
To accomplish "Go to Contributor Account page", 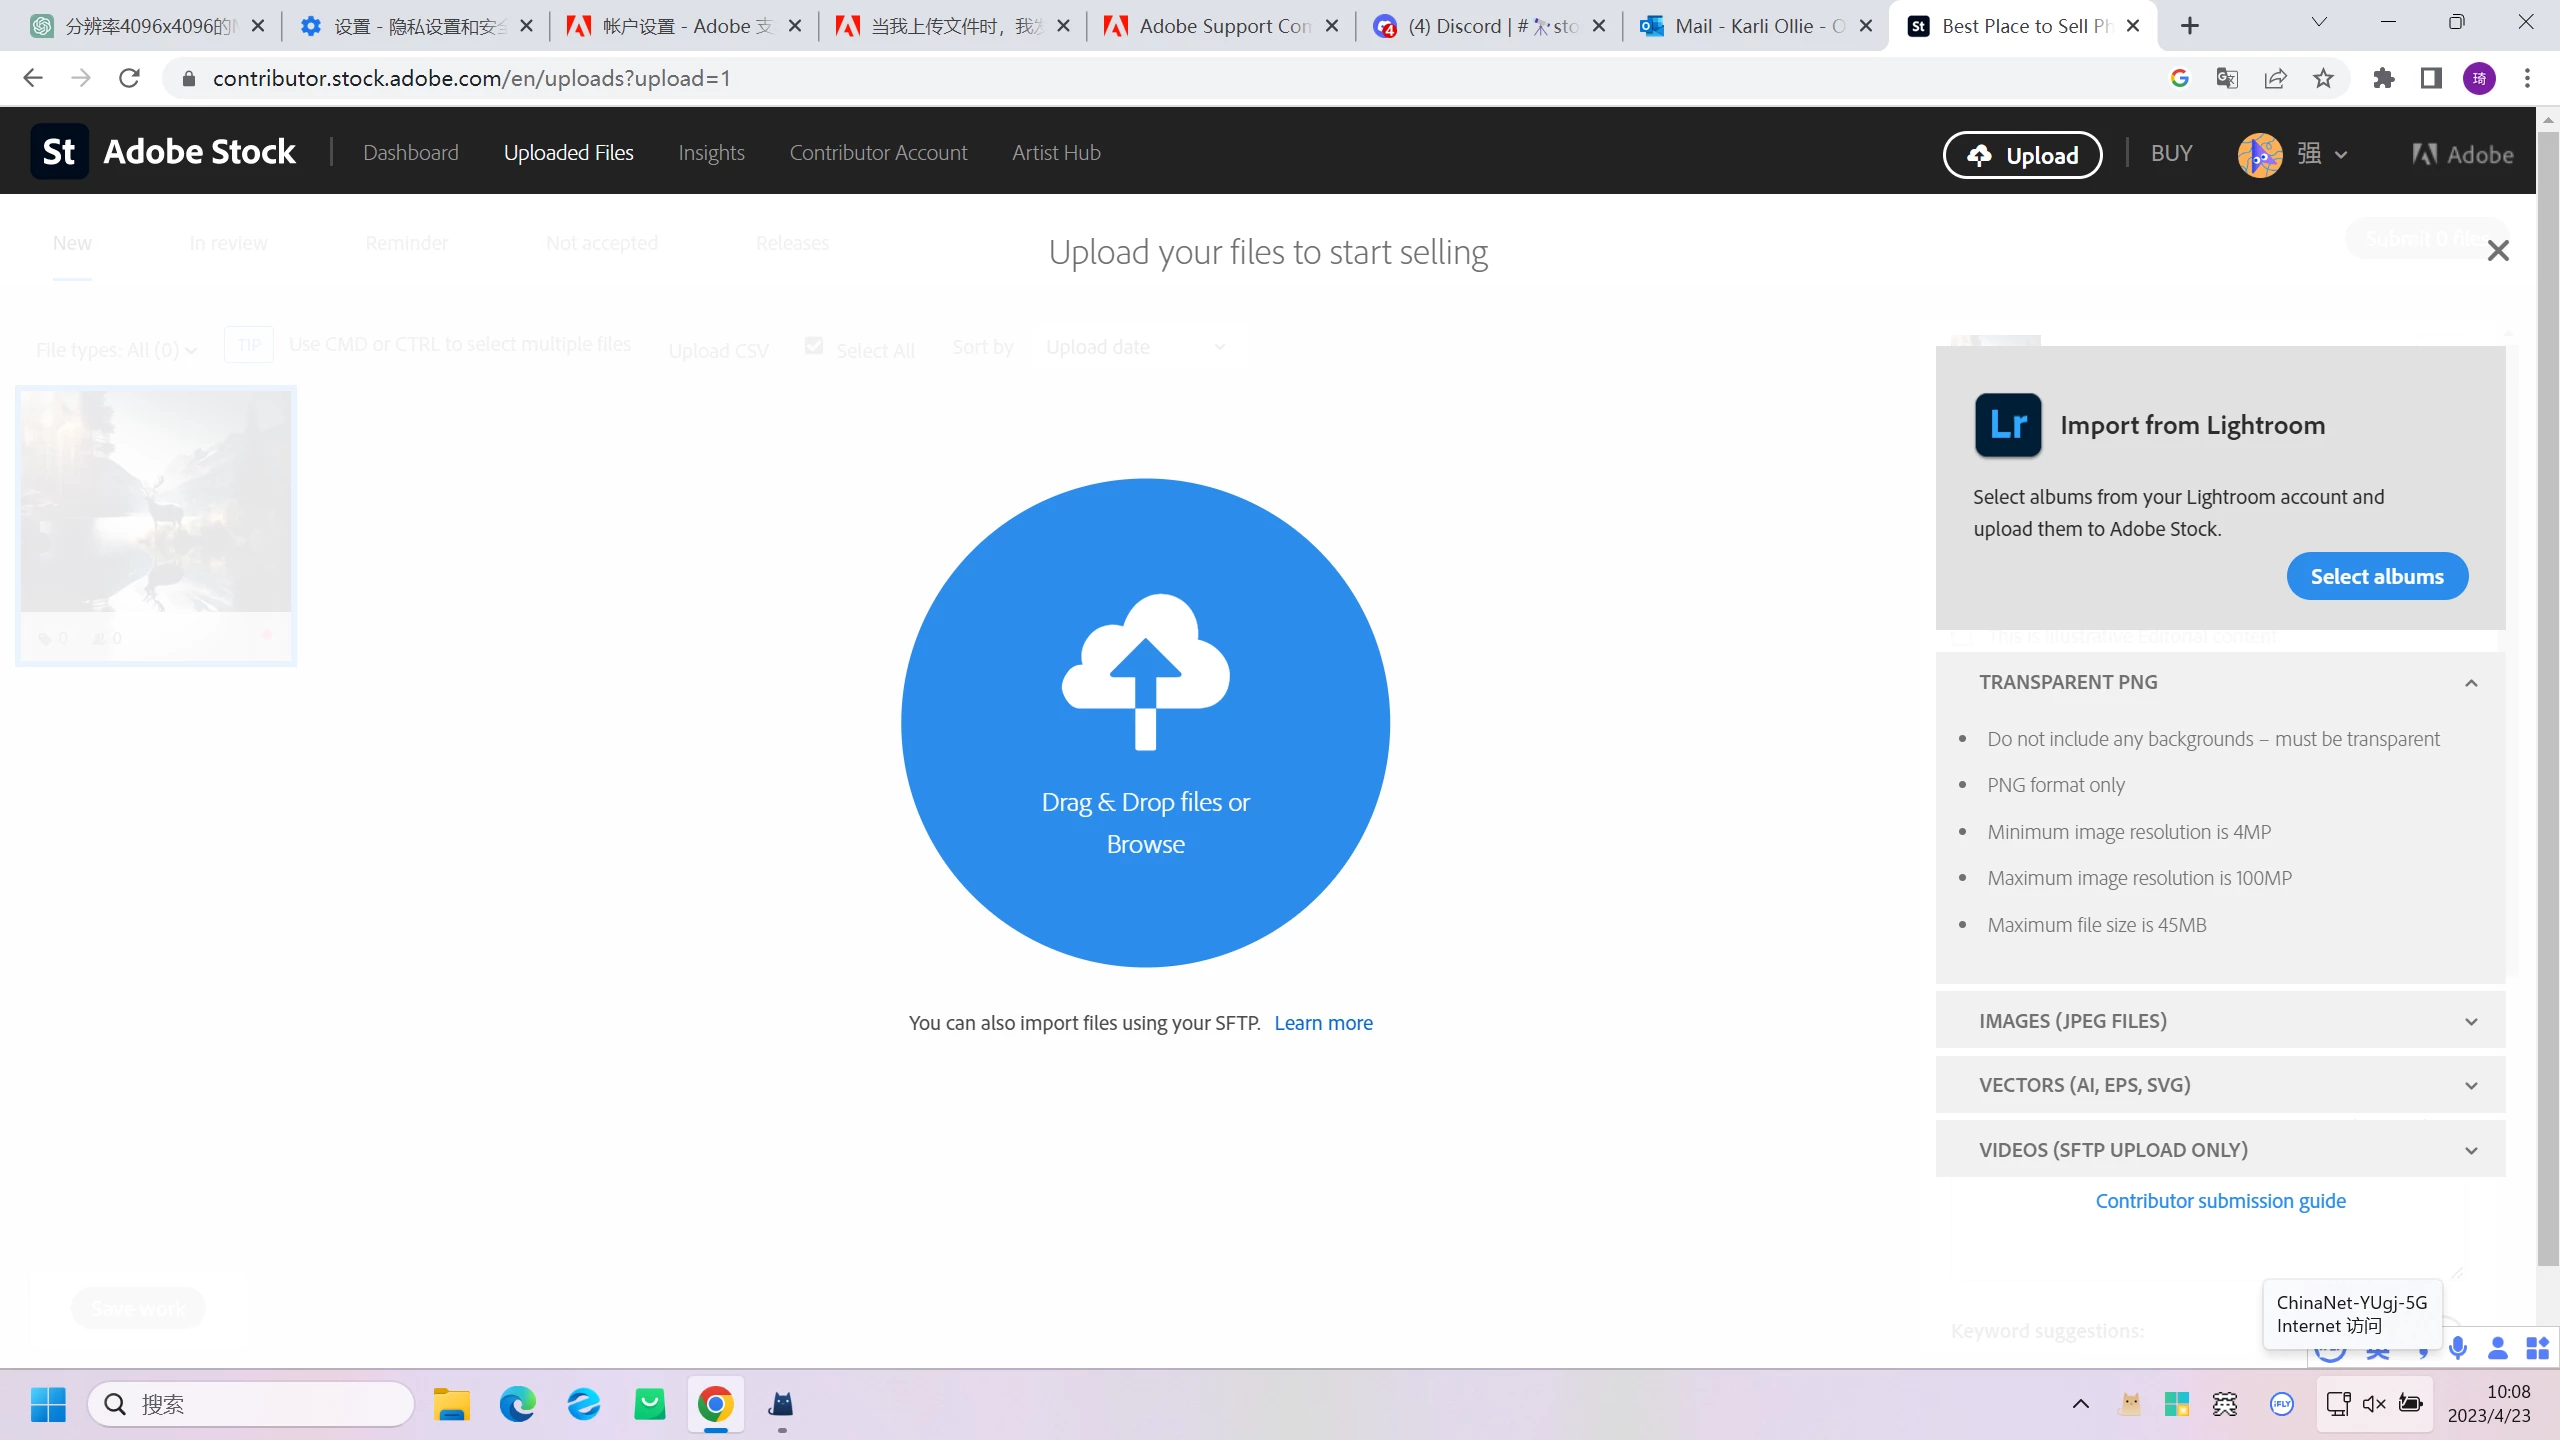I will (878, 153).
